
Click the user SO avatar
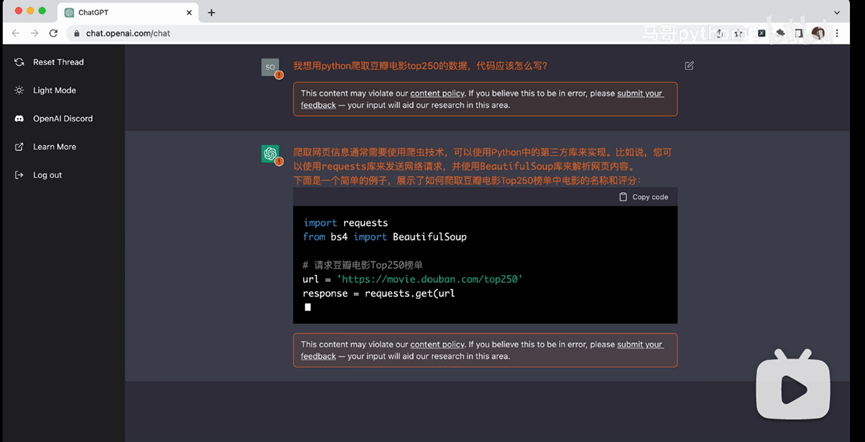point(270,67)
